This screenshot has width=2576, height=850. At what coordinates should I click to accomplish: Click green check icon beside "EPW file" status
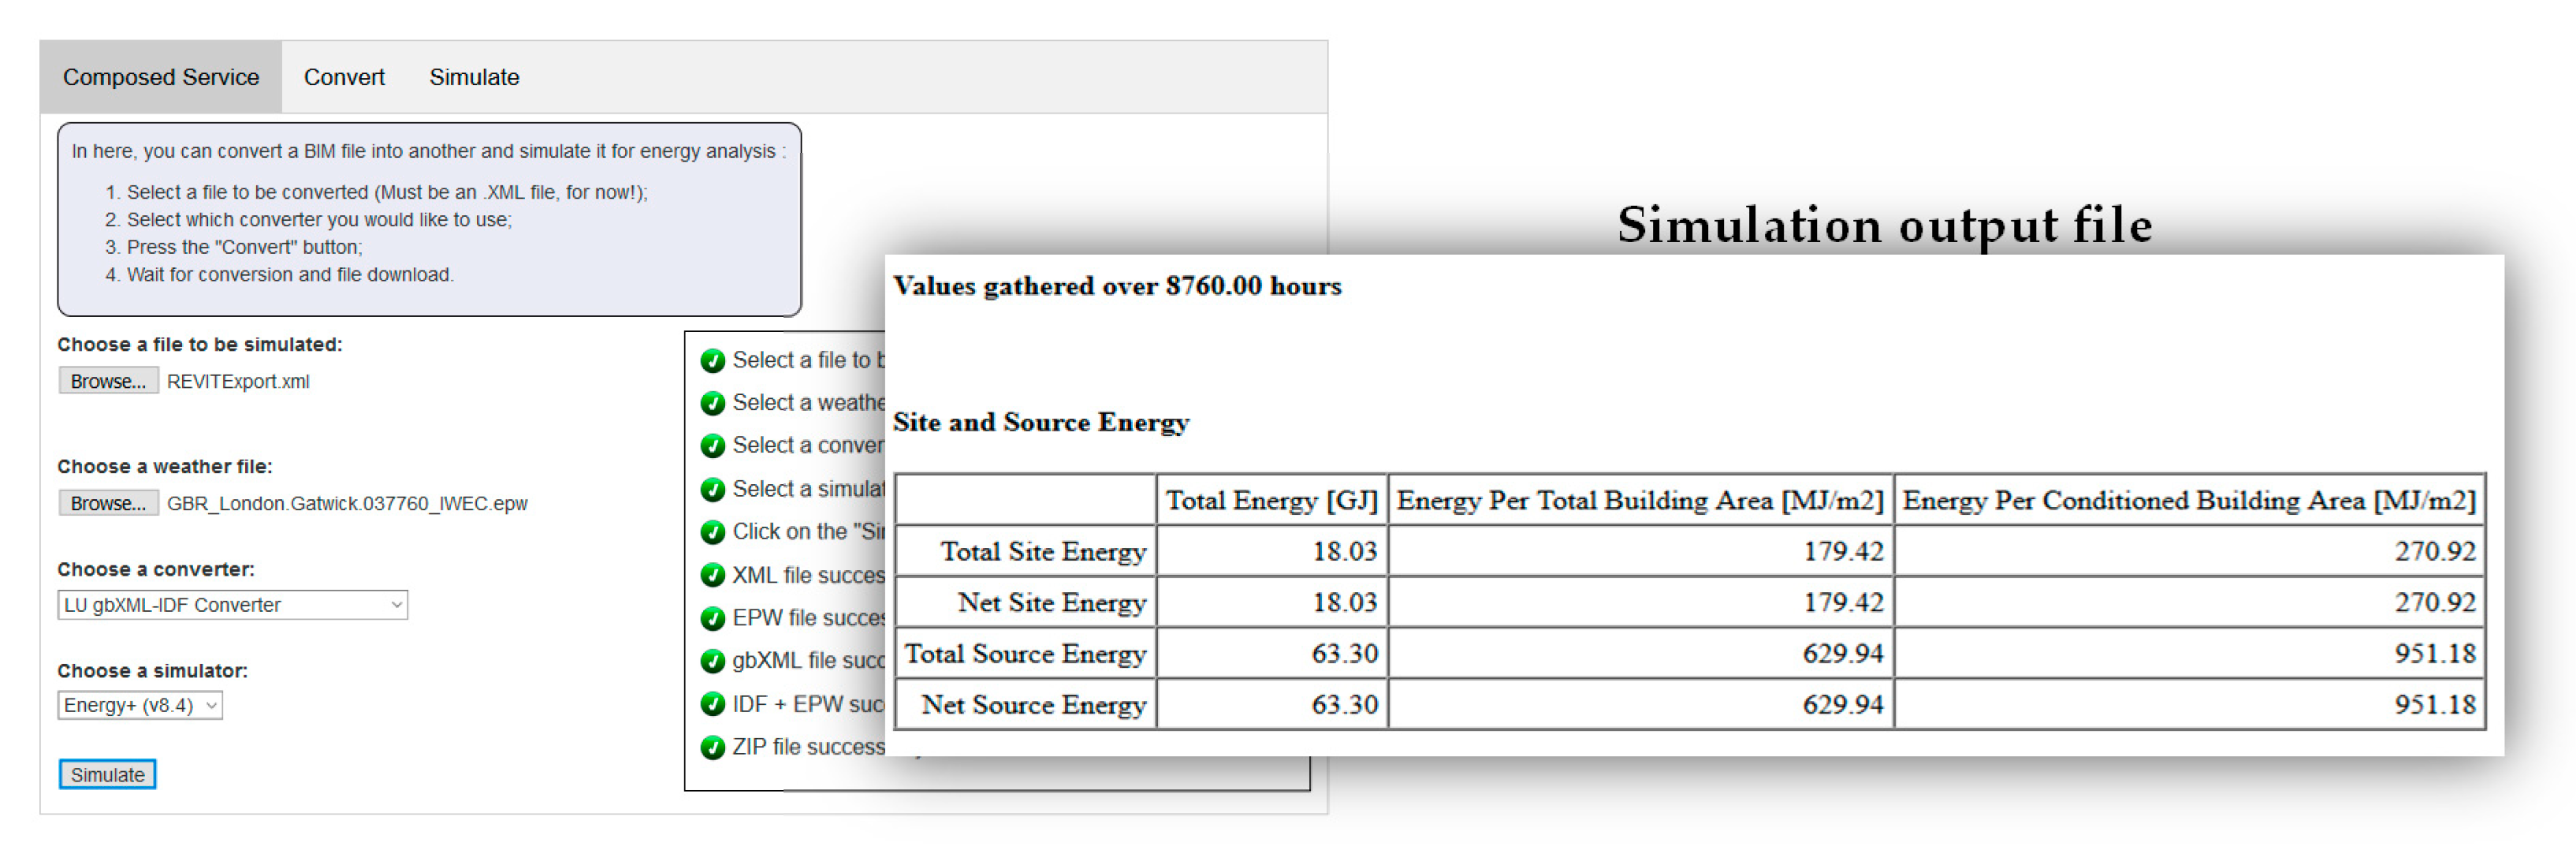coord(712,618)
